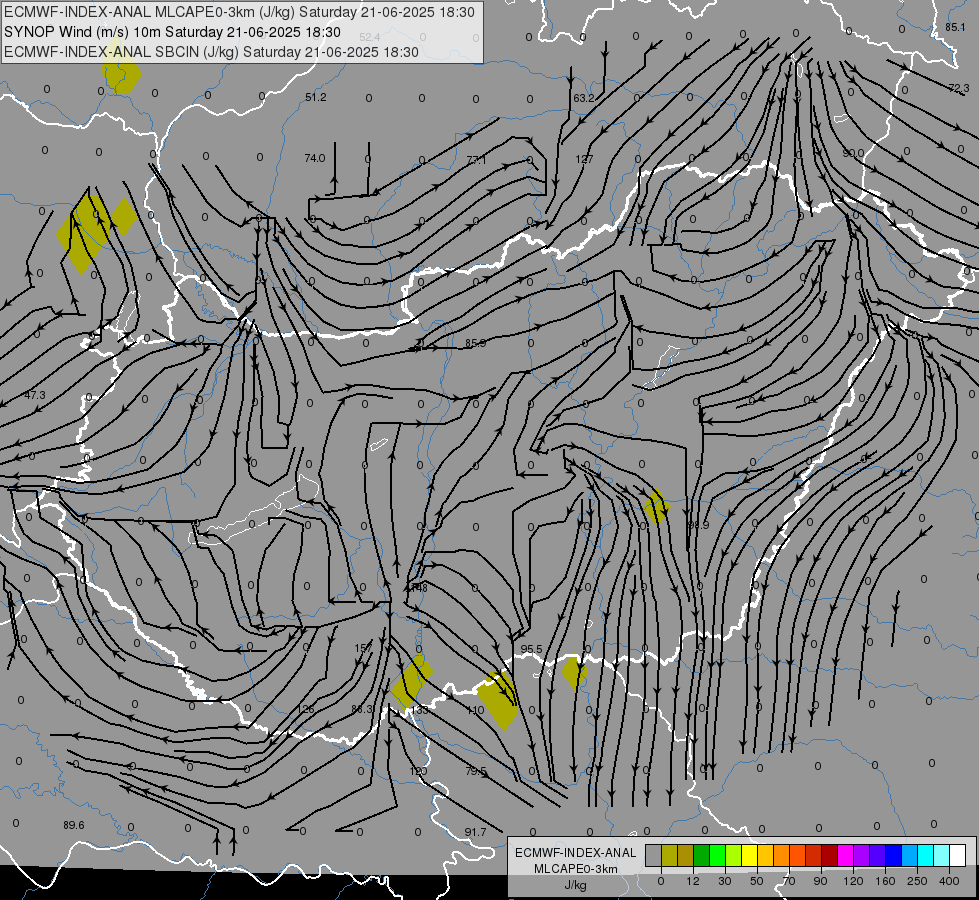This screenshot has height=900, width=979.
Task: Select the map value 95.5
Action: point(531,649)
